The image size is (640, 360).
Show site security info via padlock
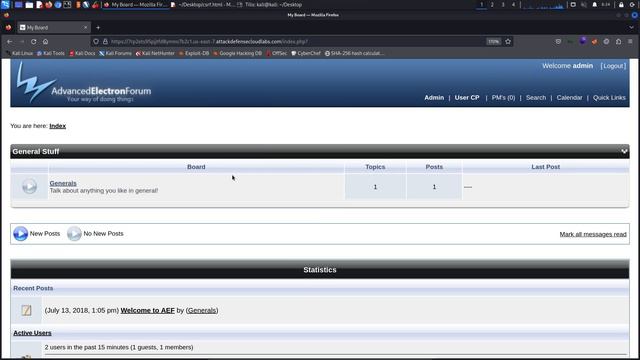point(105,41)
